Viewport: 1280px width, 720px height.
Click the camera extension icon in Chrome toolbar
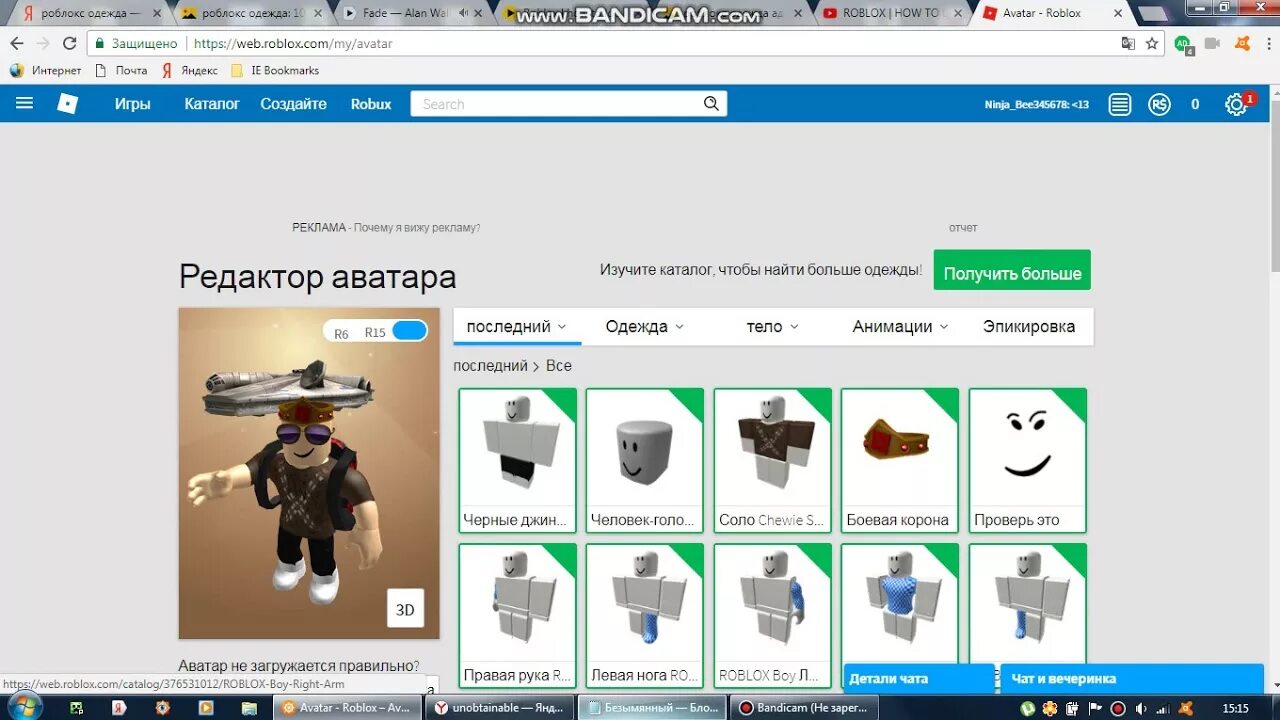pos(1212,43)
